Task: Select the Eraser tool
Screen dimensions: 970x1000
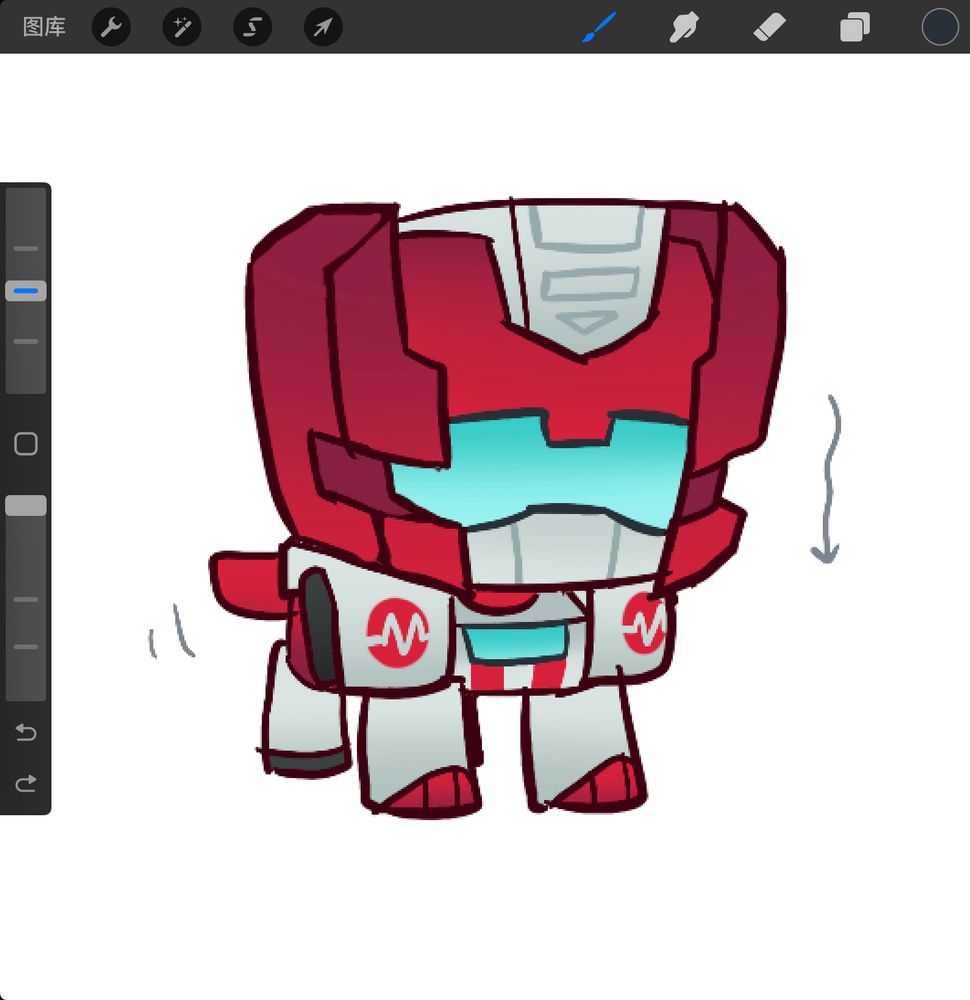Action: pos(770,28)
